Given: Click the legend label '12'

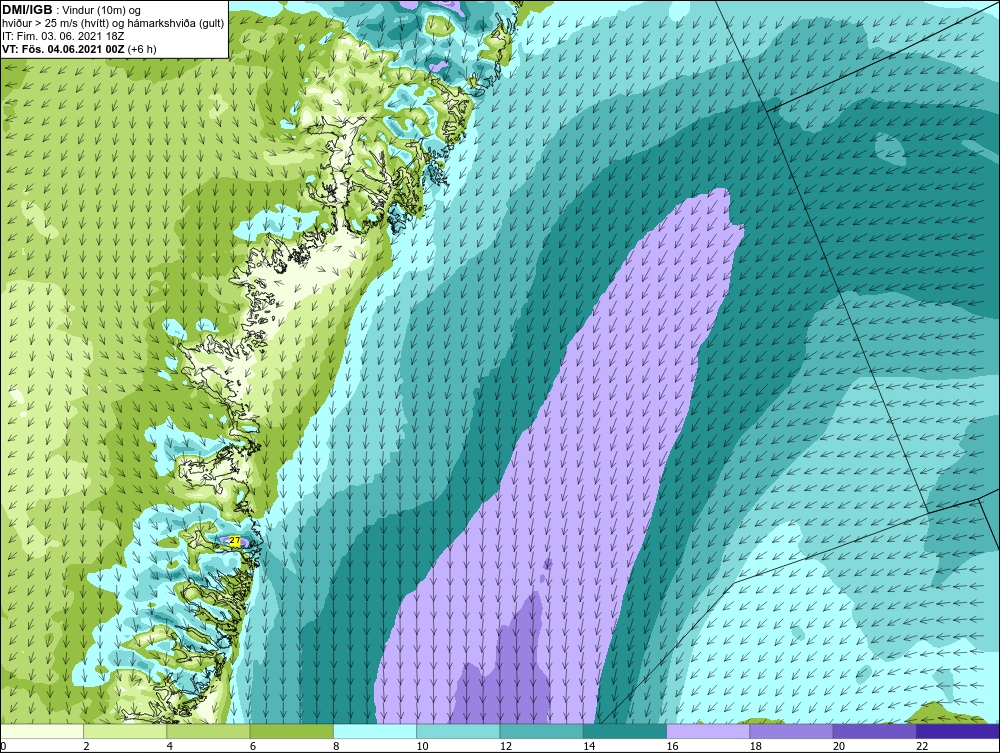Looking at the screenshot, I should [x=505, y=747].
